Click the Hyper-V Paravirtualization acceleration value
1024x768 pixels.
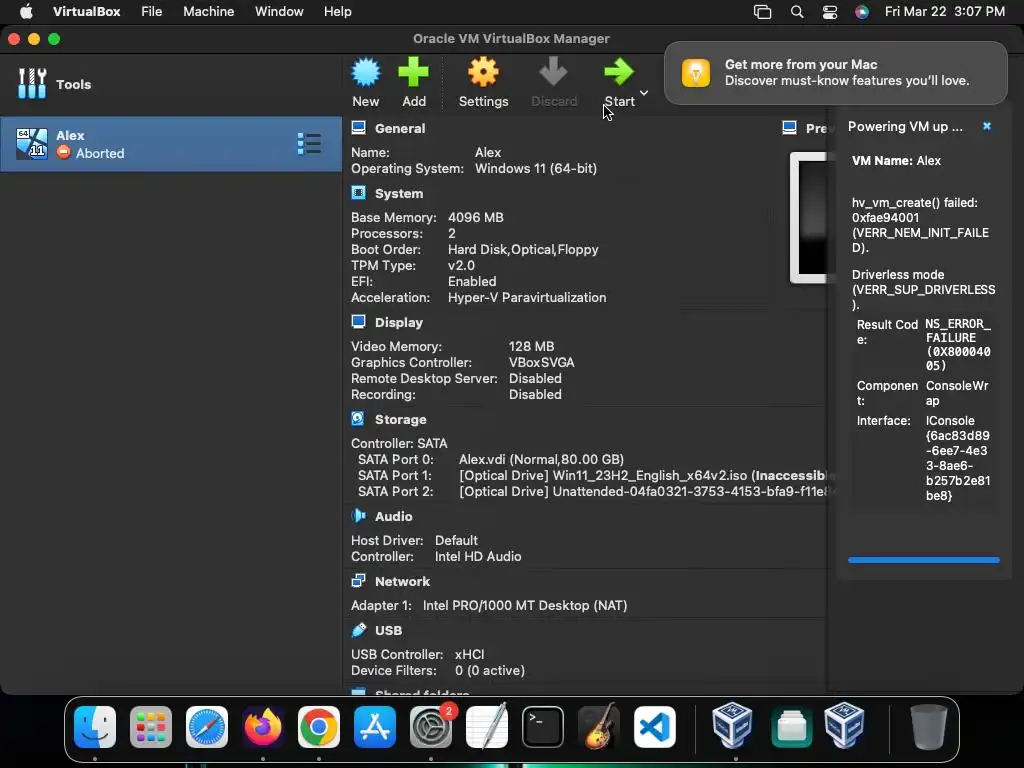526,297
